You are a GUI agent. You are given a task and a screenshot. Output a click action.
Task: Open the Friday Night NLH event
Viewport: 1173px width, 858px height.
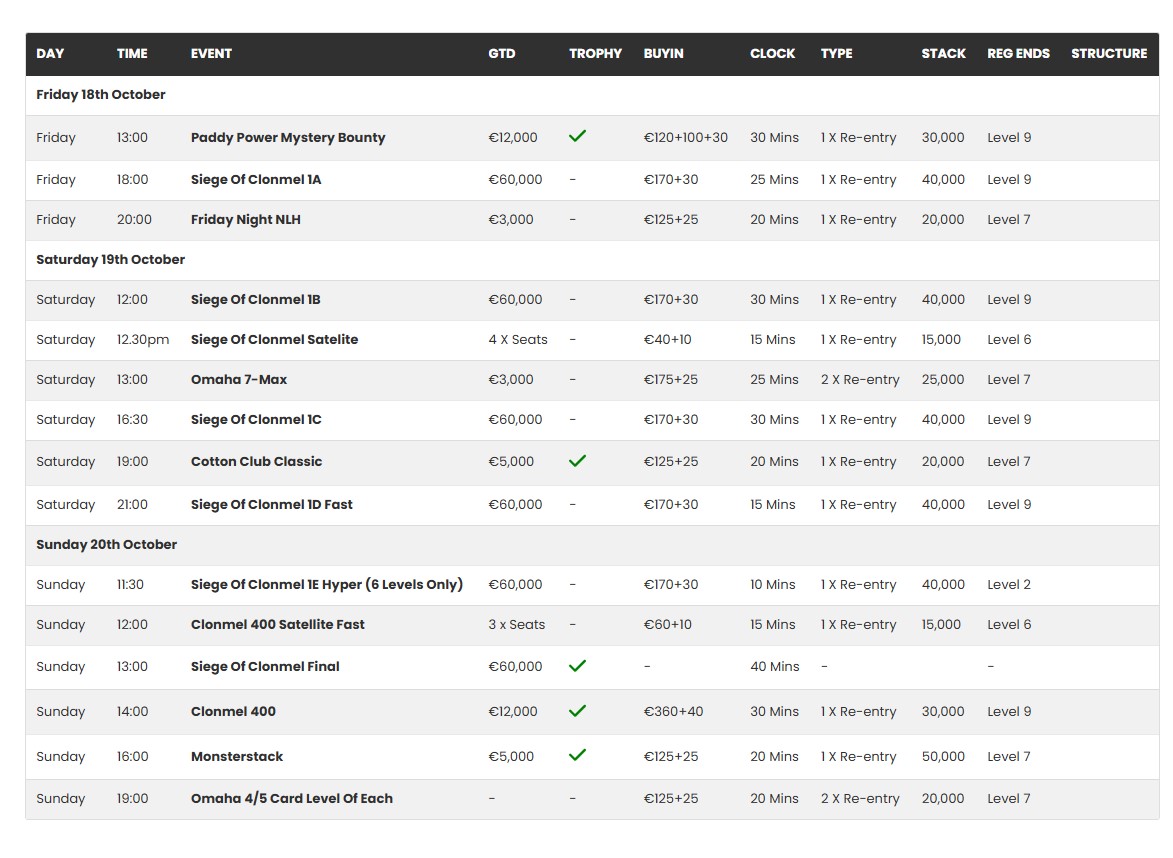coord(246,220)
